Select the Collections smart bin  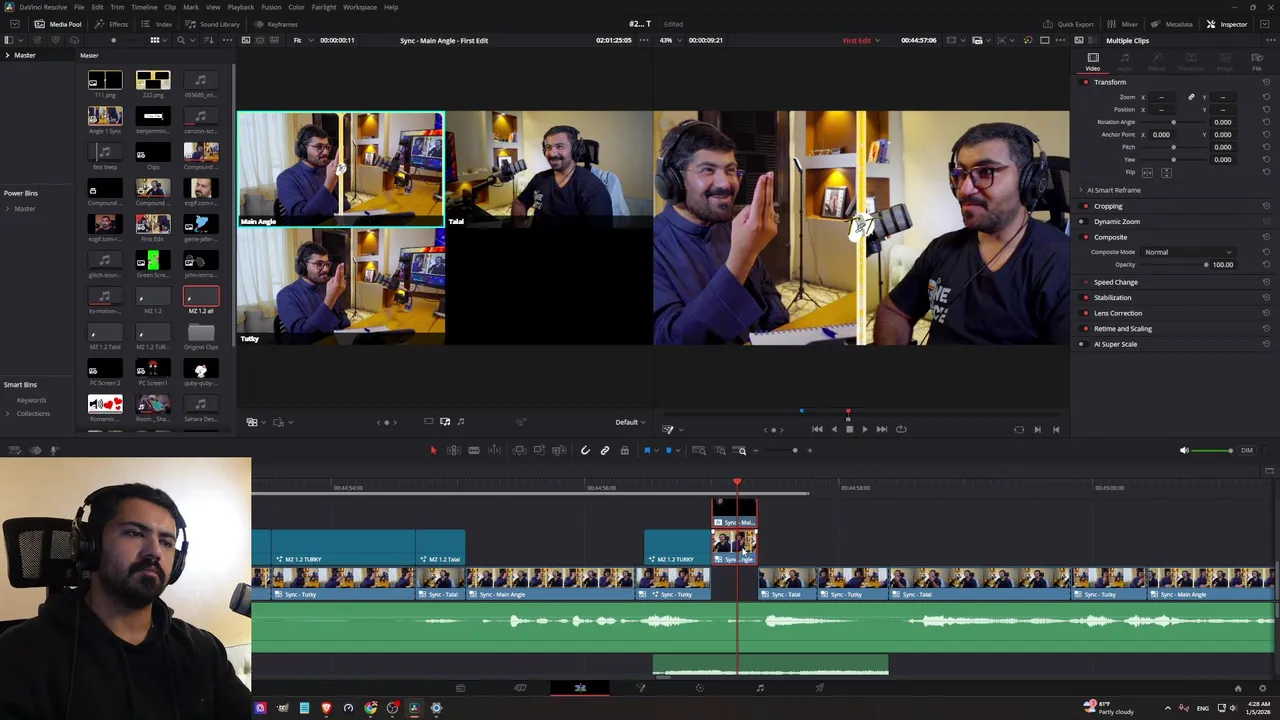coord(32,414)
